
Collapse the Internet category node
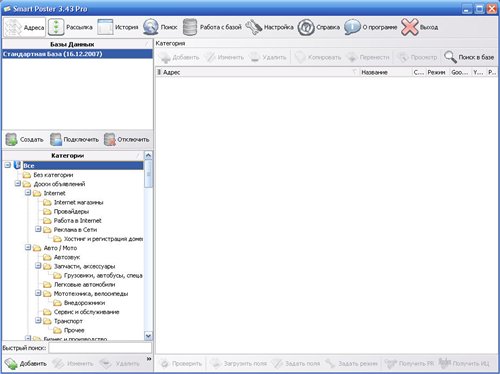point(28,193)
